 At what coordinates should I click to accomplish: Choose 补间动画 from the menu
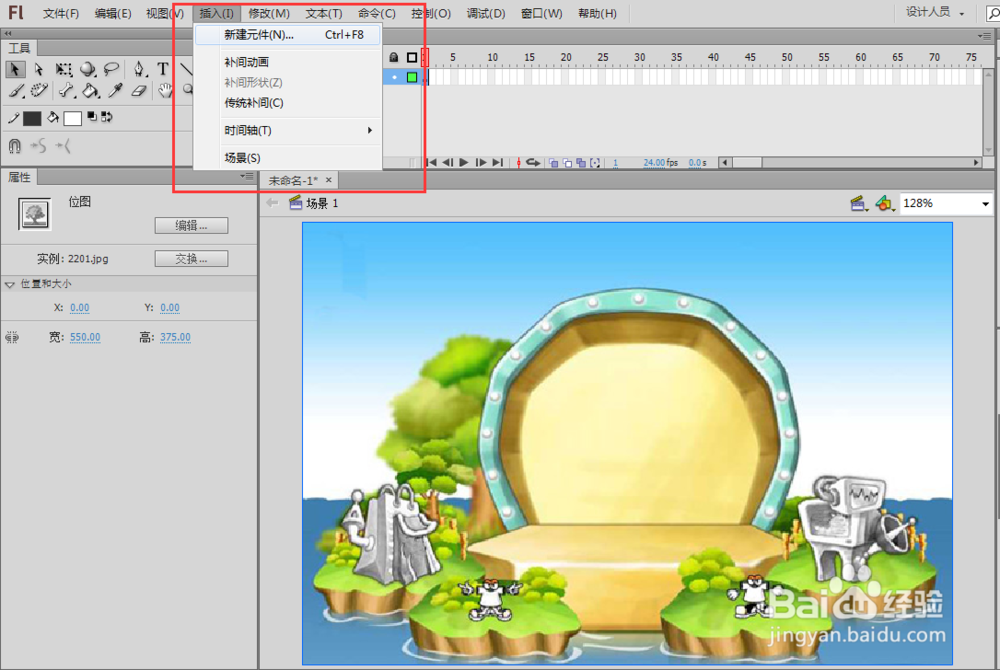[x=288, y=62]
